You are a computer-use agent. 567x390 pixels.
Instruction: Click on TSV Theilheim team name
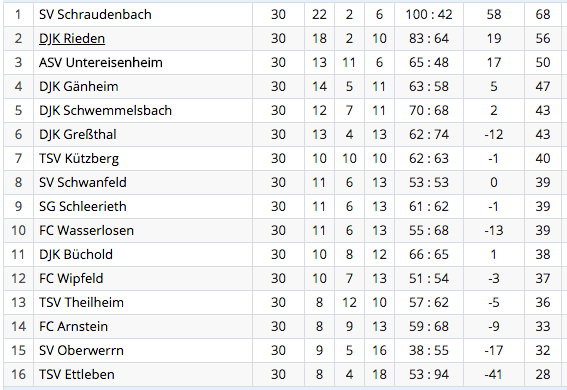pos(81,302)
